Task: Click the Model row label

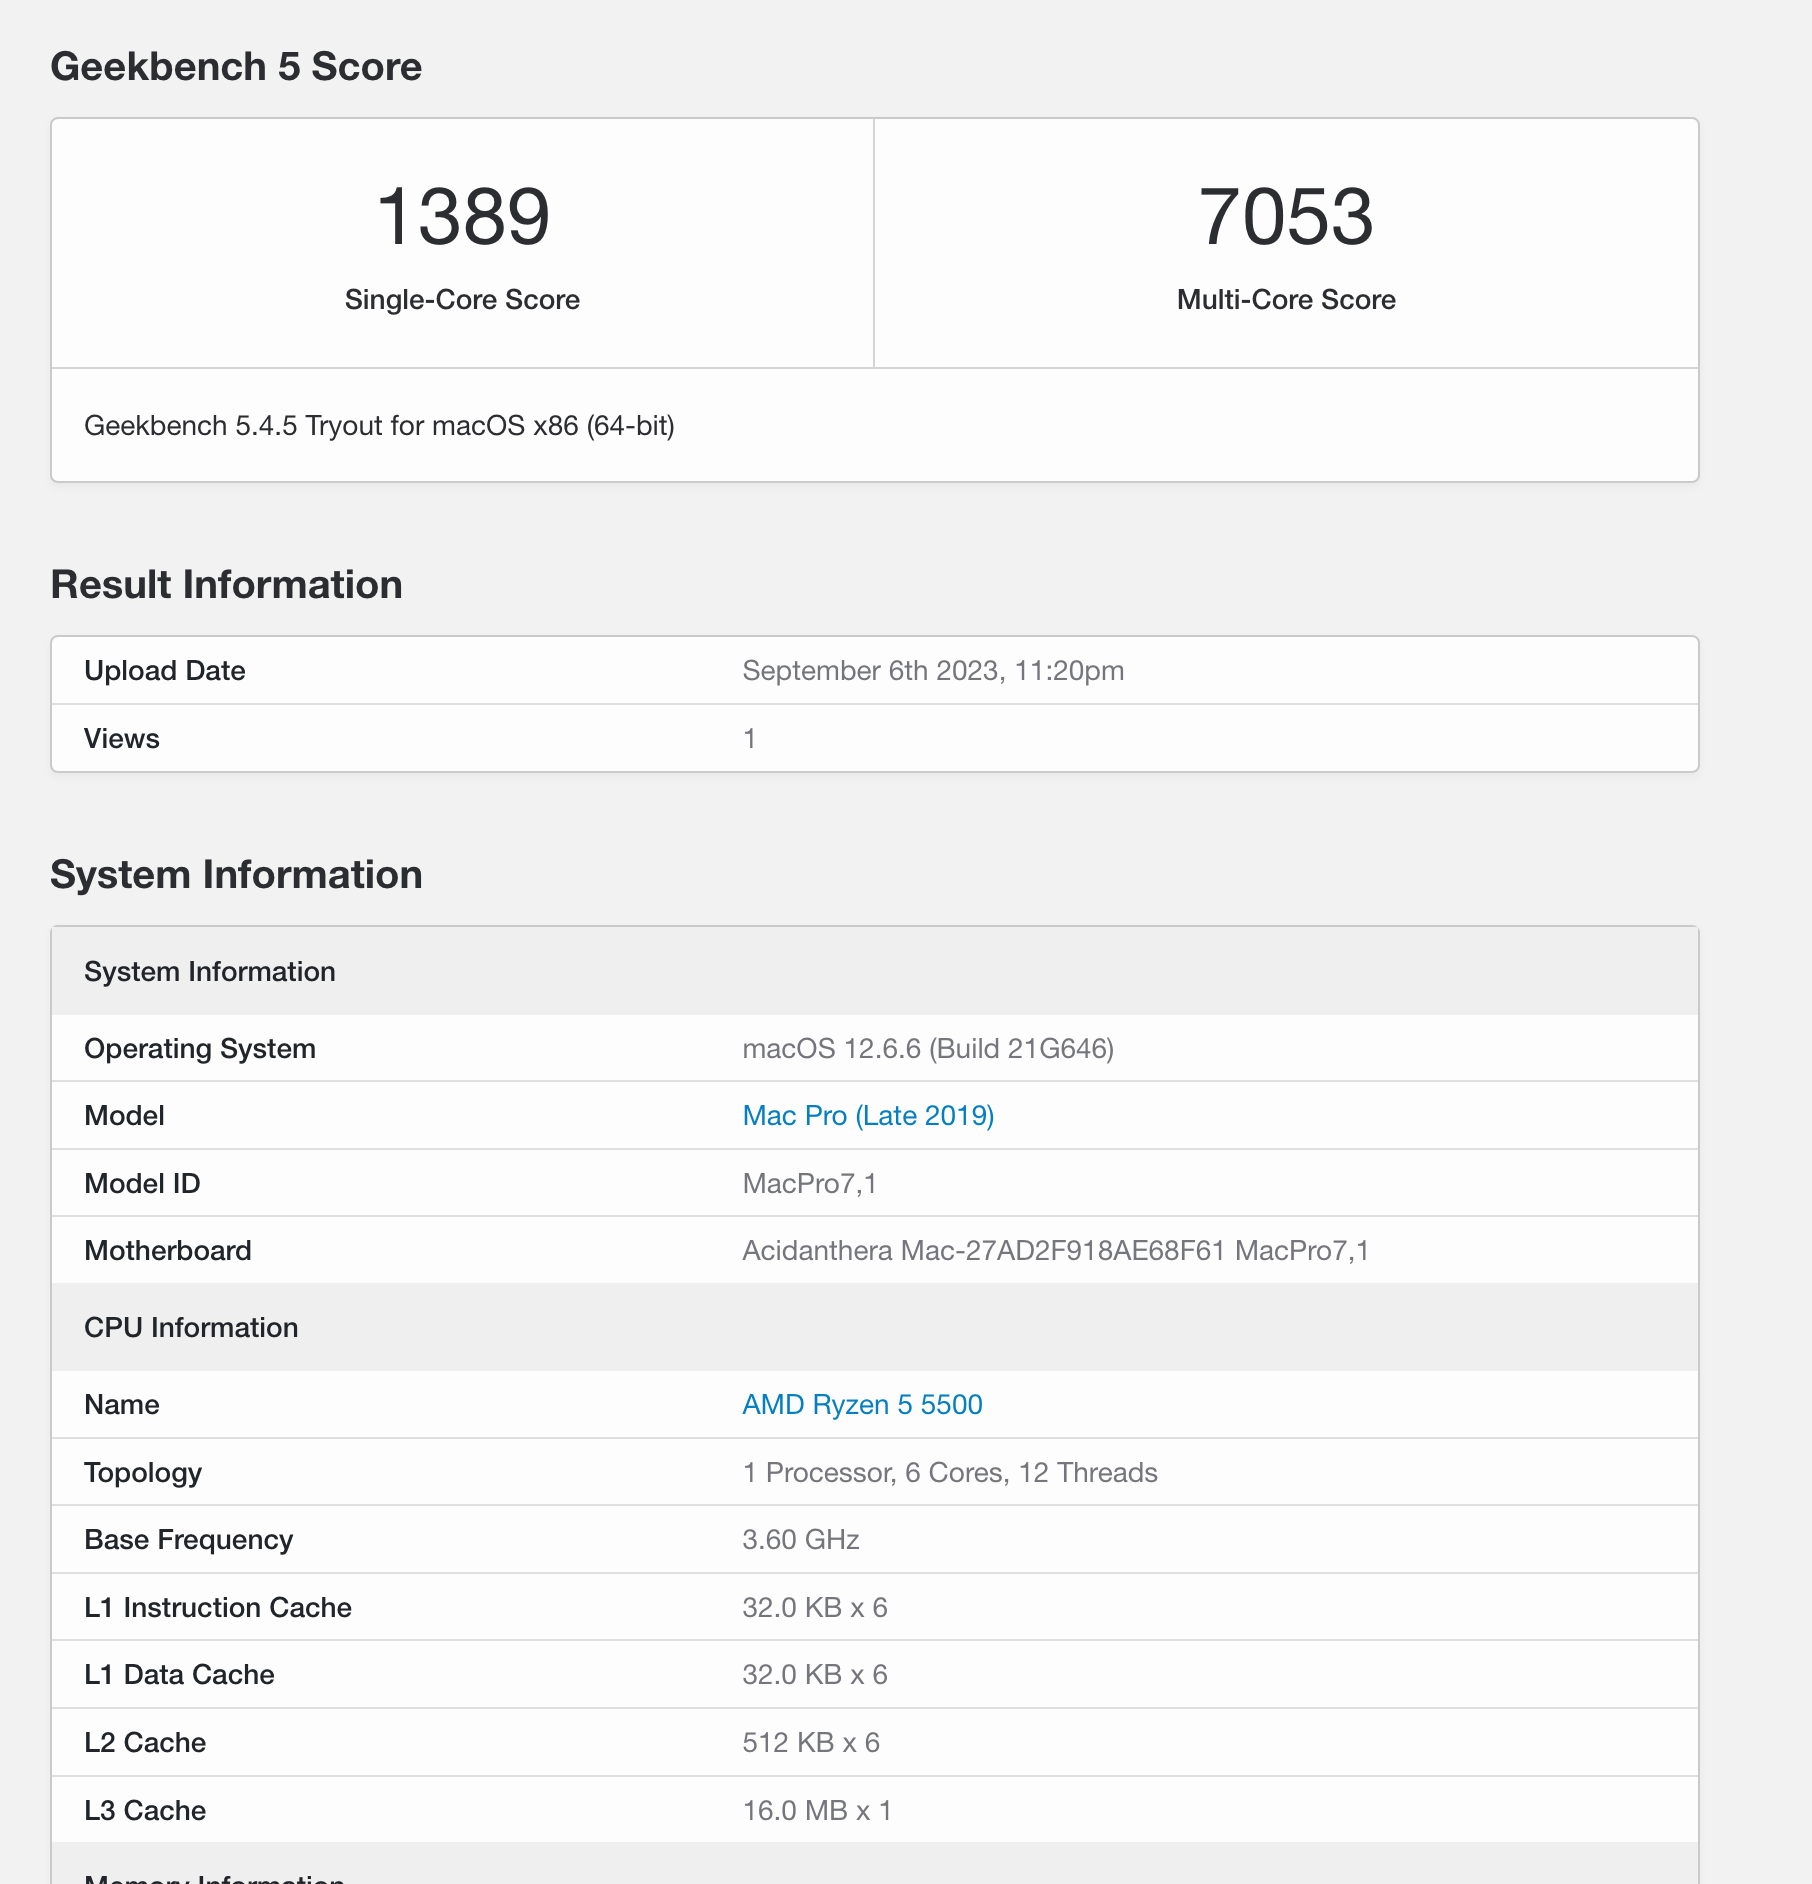Action: [x=124, y=1115]
